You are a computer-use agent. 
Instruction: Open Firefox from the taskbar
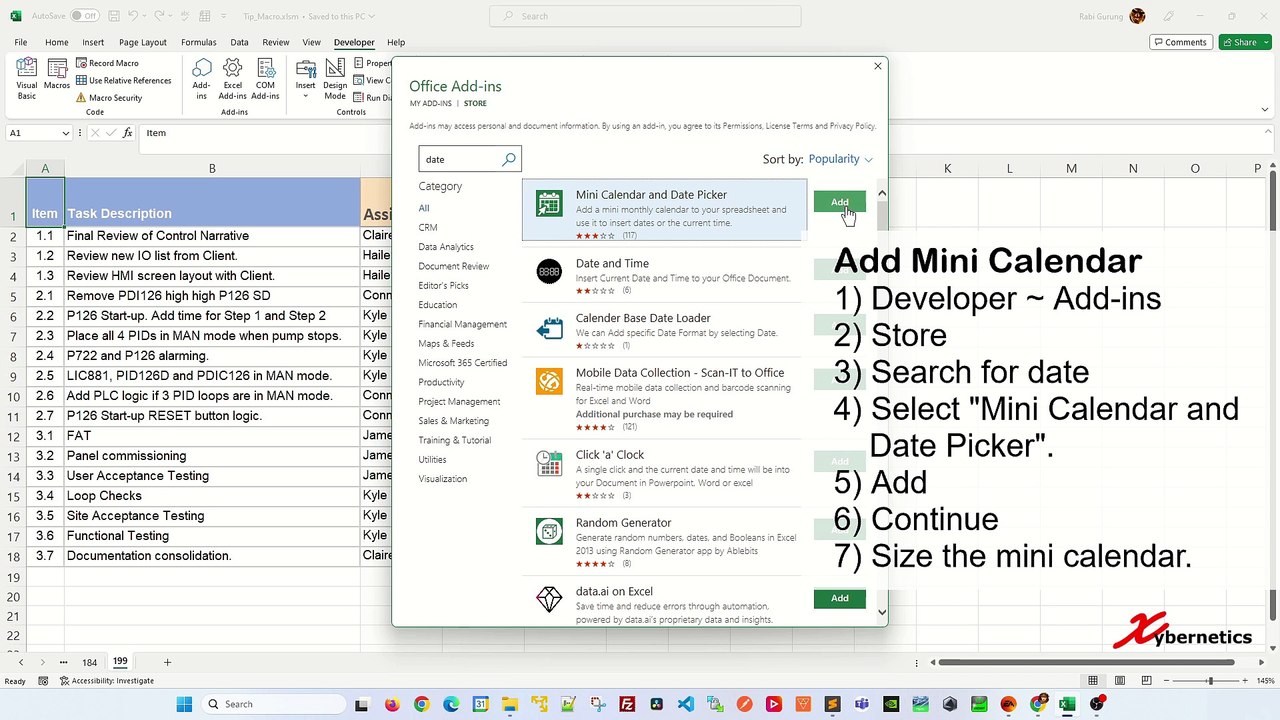pyautogui.click(x=391, y=704)
